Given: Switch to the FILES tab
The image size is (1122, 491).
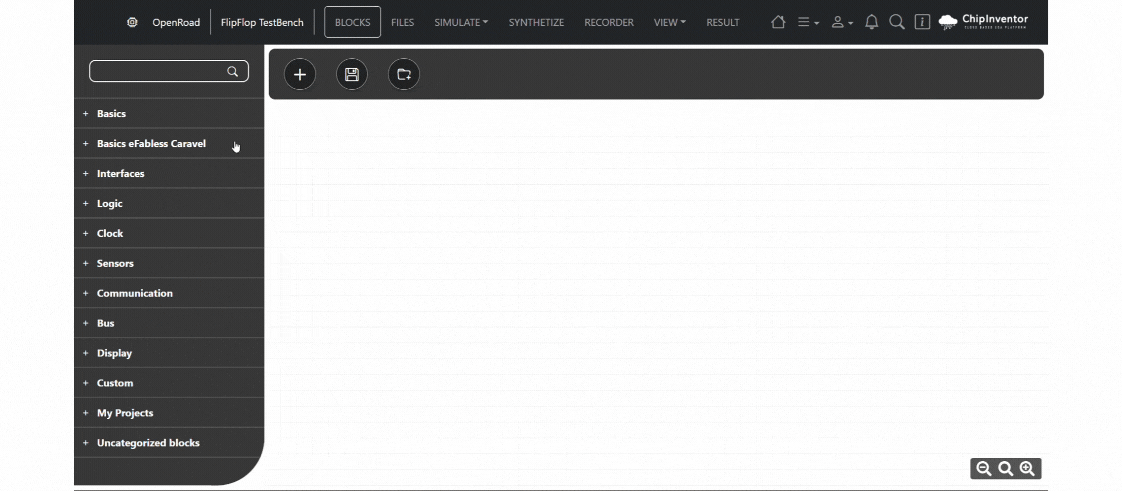Looking at the screenshot, I should pos(403,22).
